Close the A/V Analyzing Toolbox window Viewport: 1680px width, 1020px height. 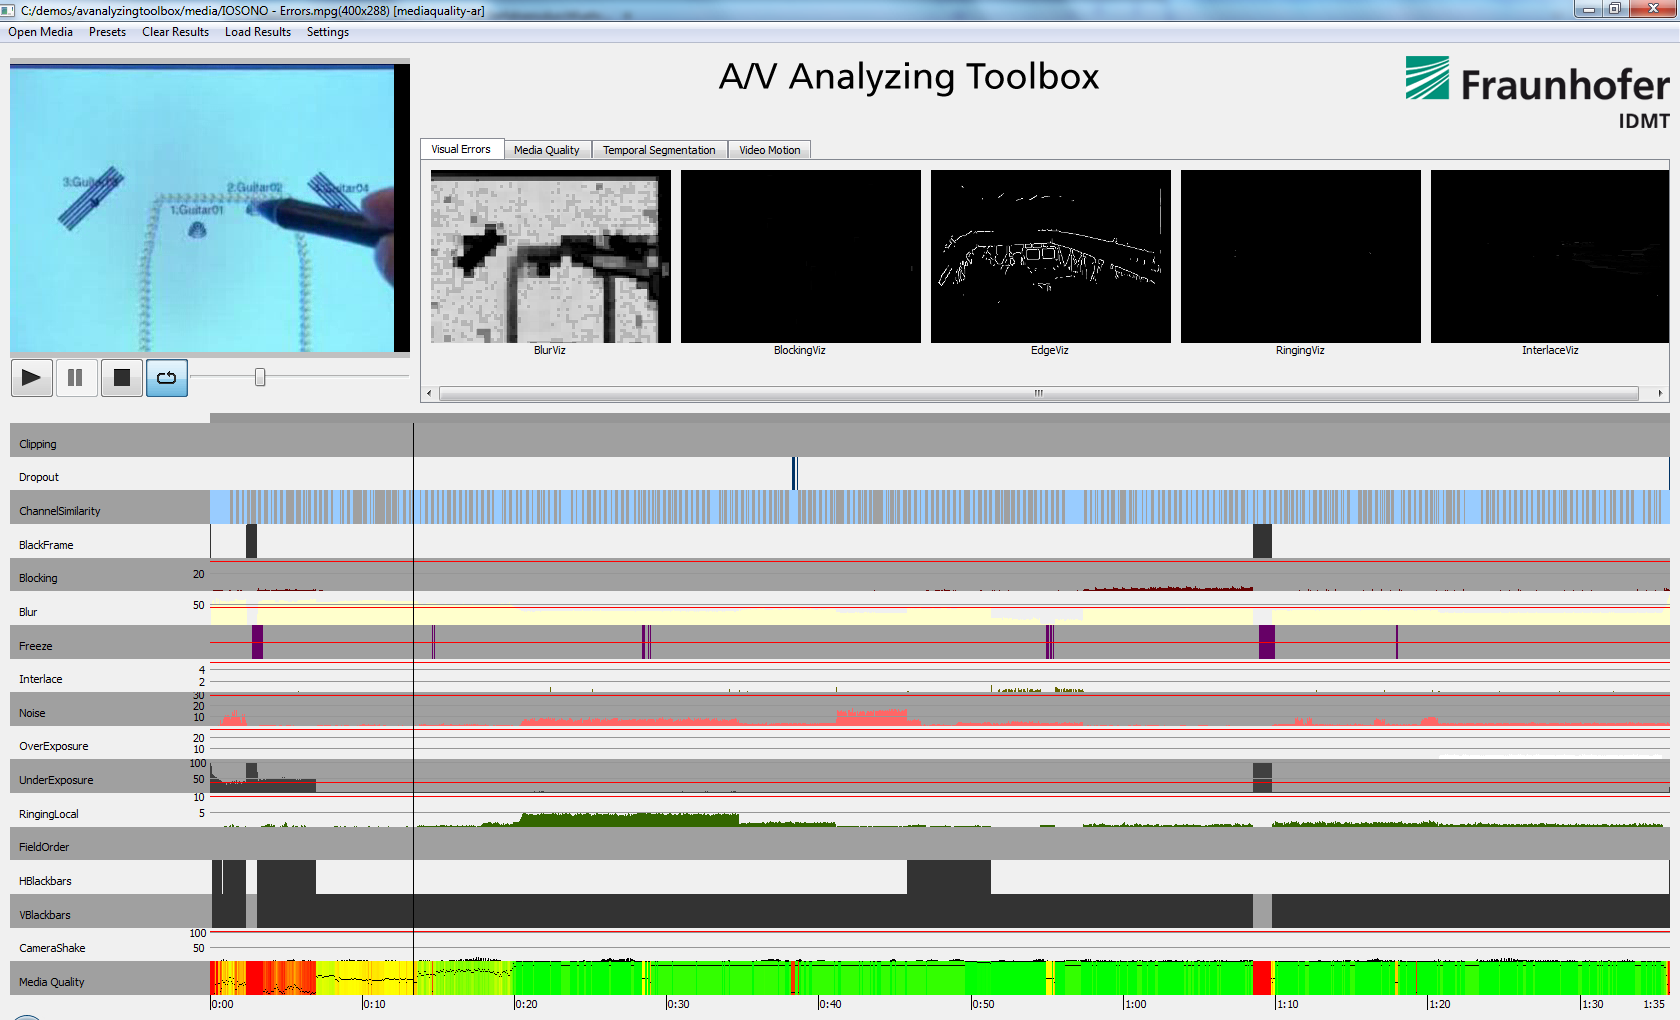1653,9
